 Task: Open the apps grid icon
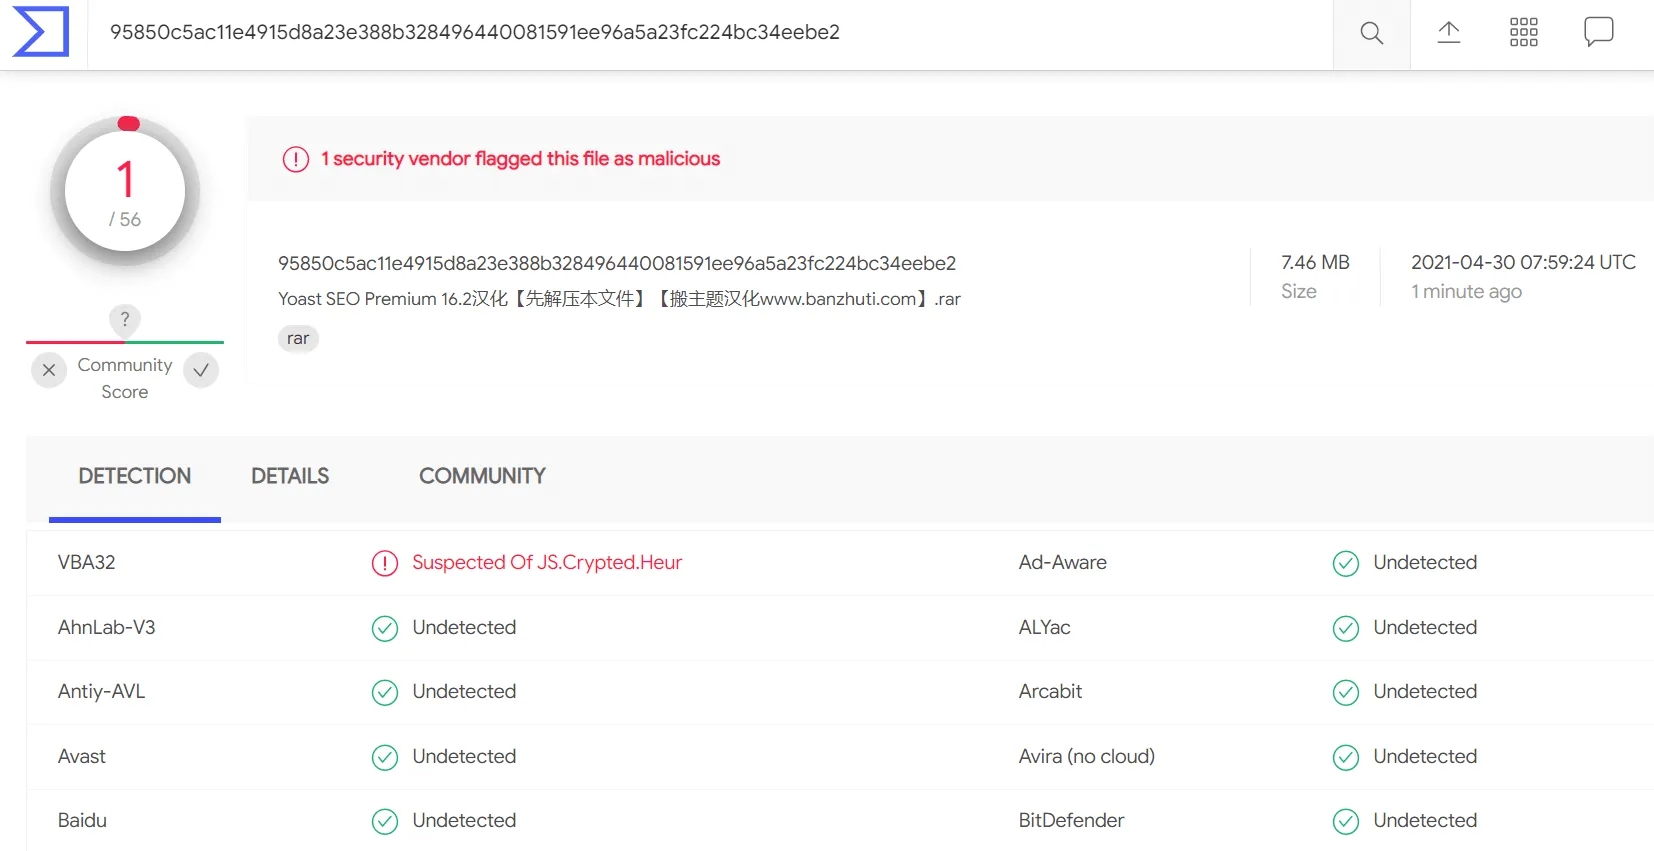pos(1524,33)
